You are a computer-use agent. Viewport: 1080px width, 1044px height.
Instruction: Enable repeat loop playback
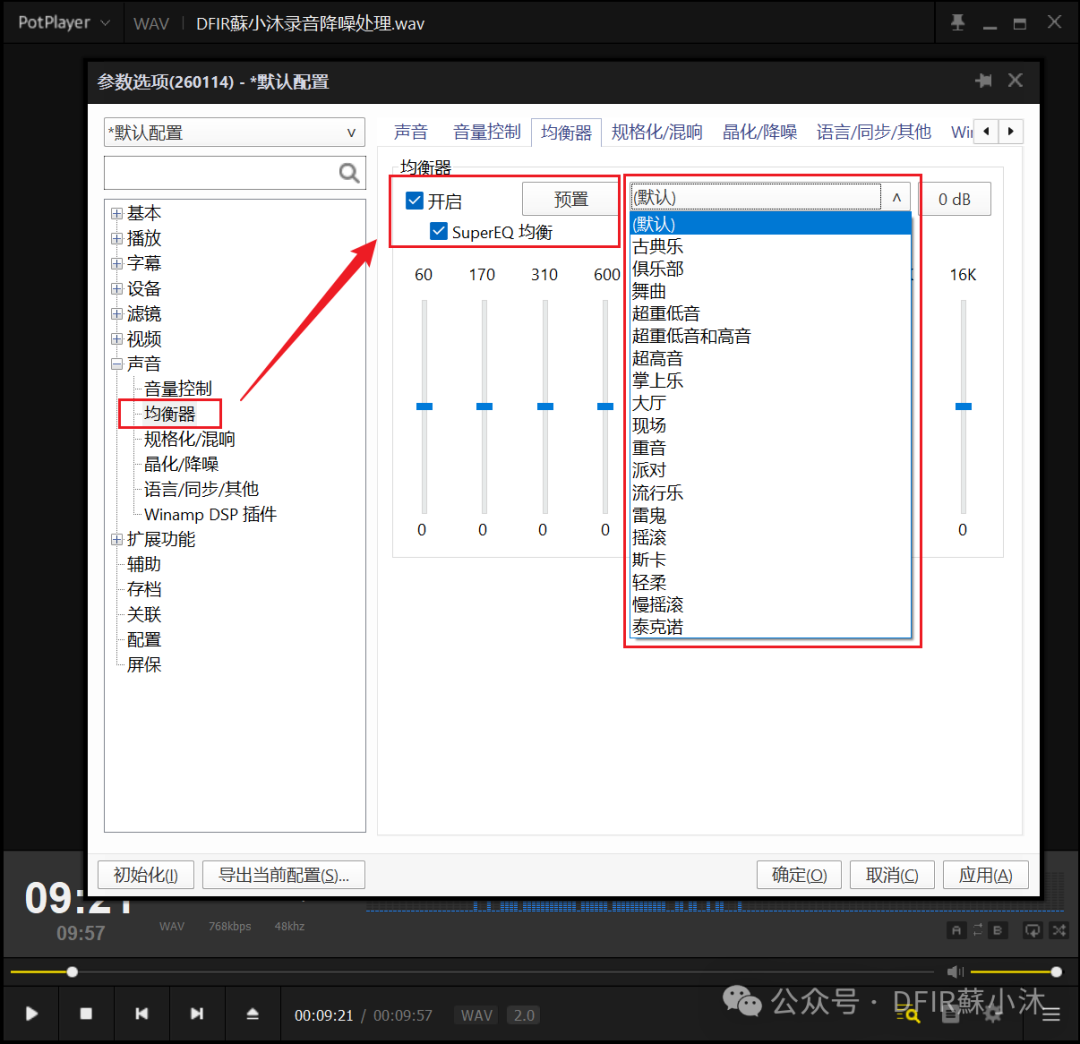[x=1033, y=930]
